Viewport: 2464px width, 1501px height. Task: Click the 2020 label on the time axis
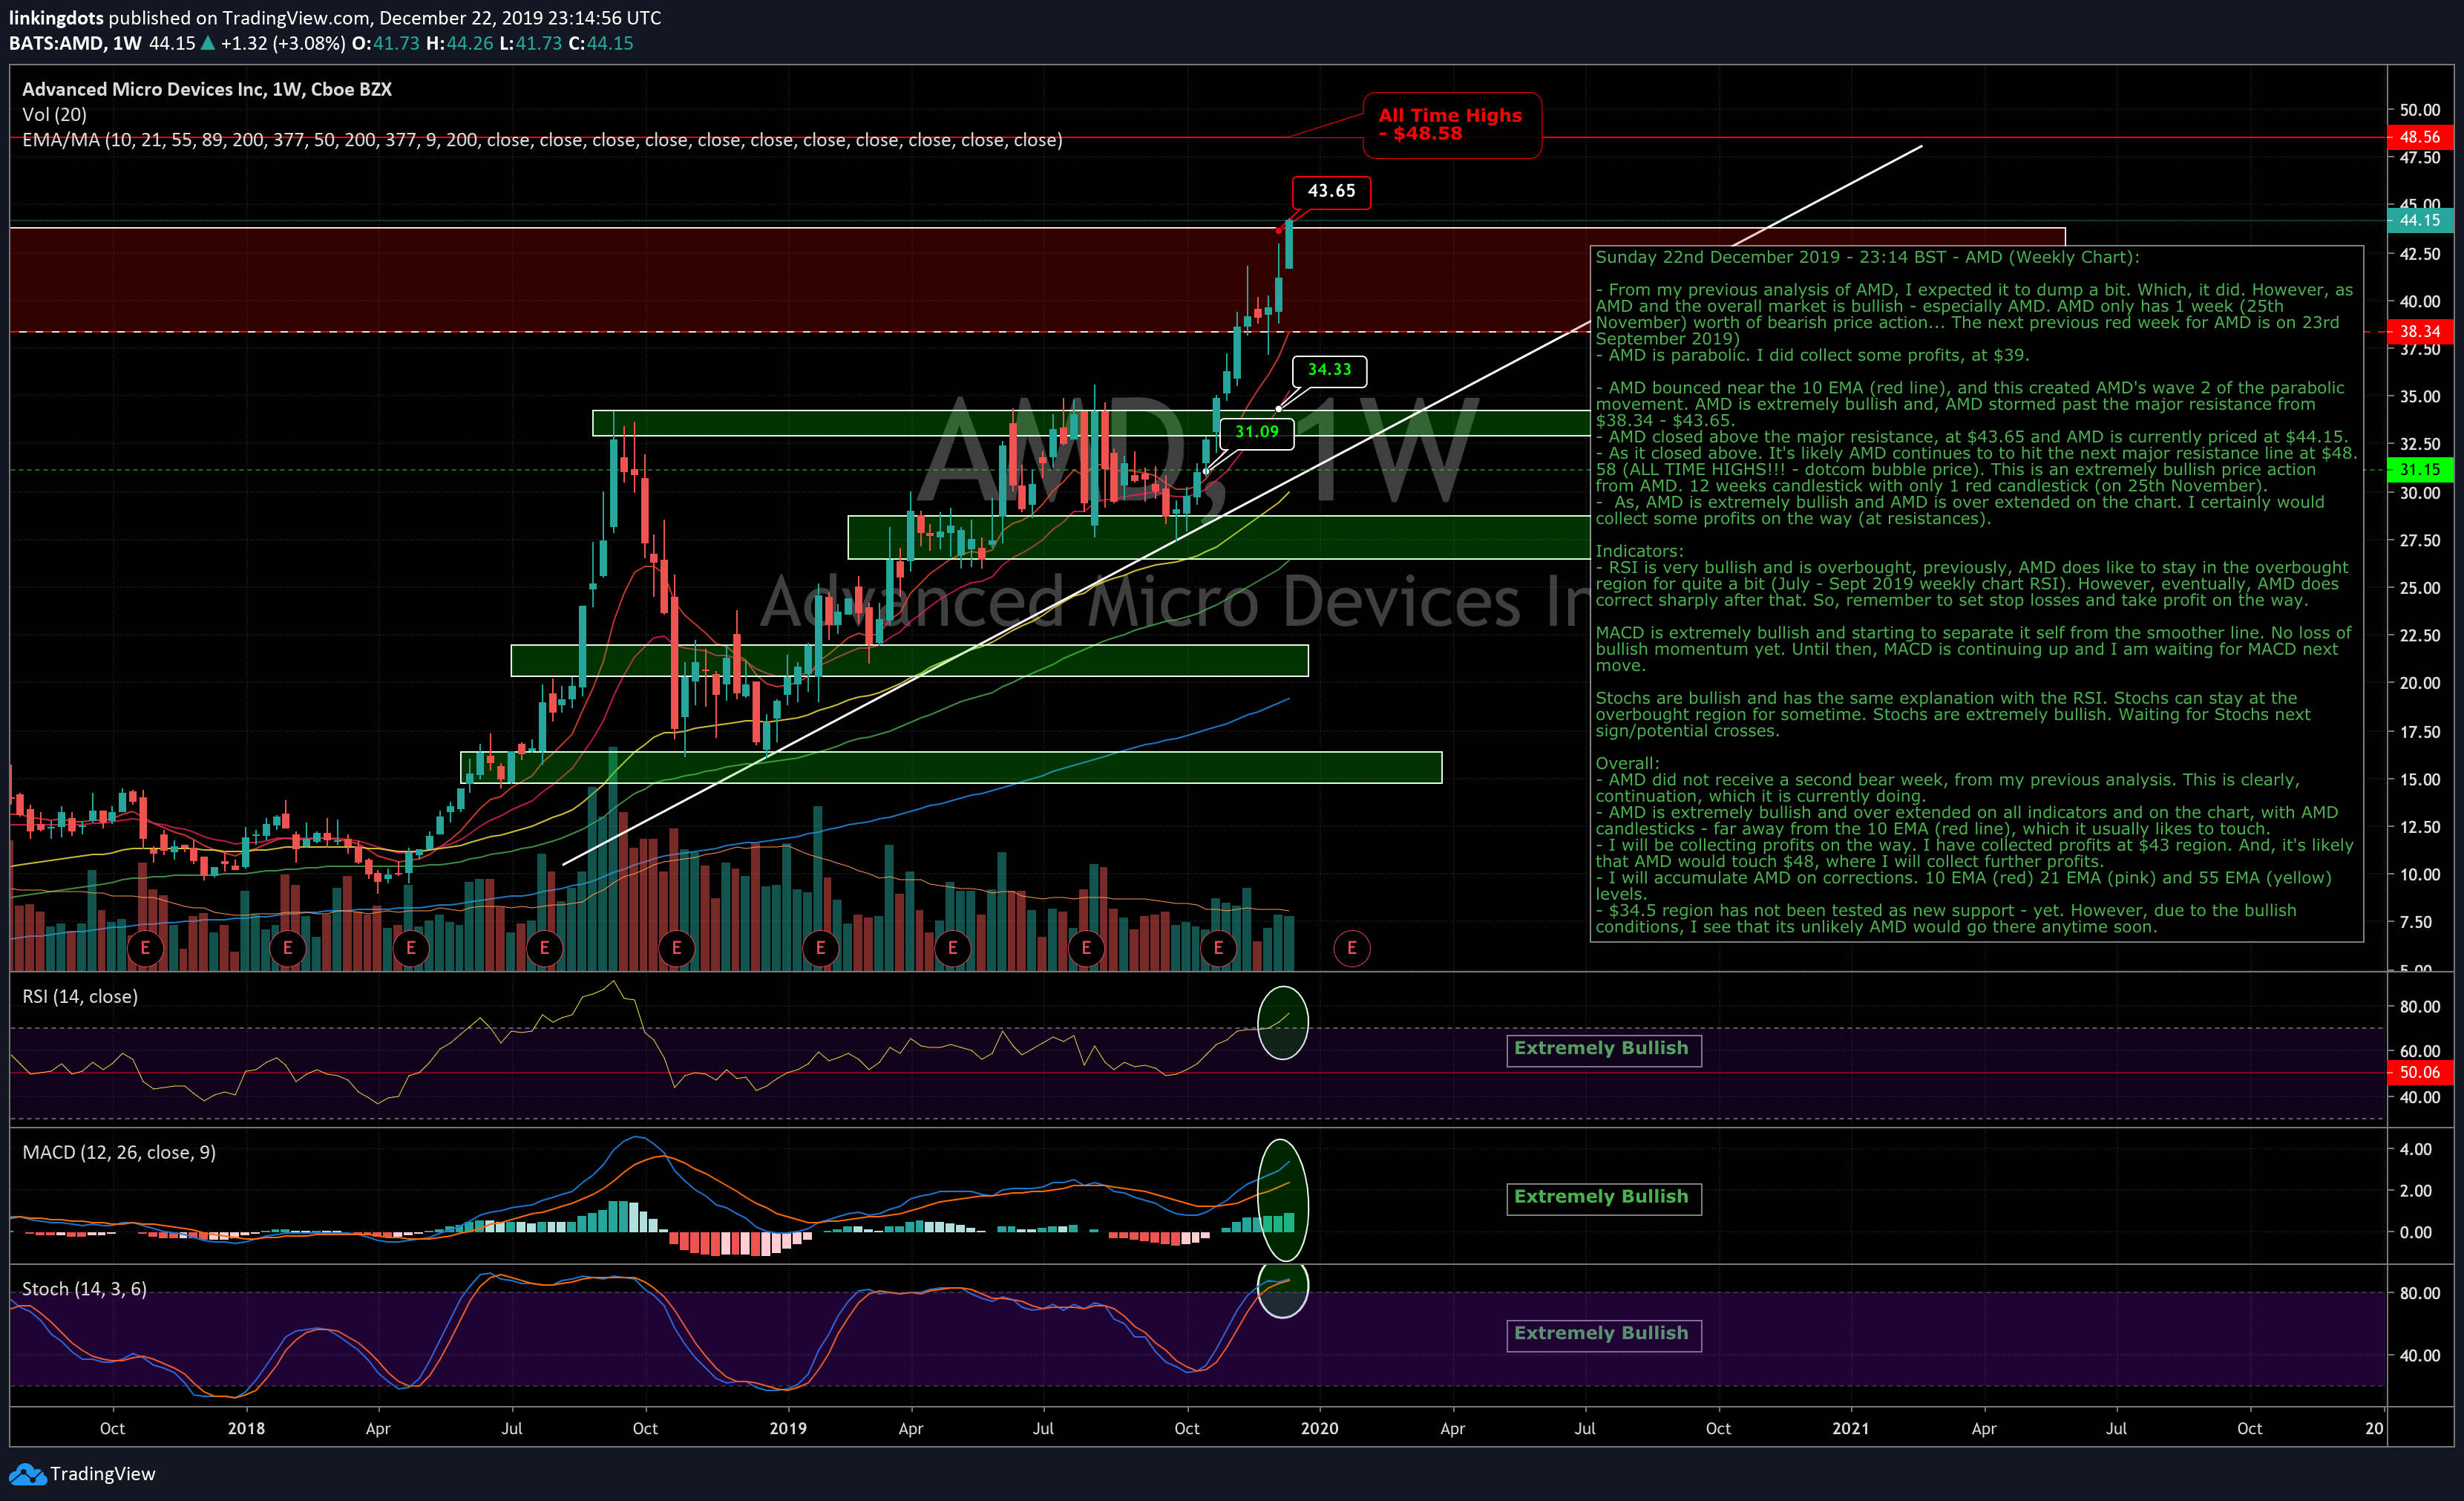(1319, 1428)
